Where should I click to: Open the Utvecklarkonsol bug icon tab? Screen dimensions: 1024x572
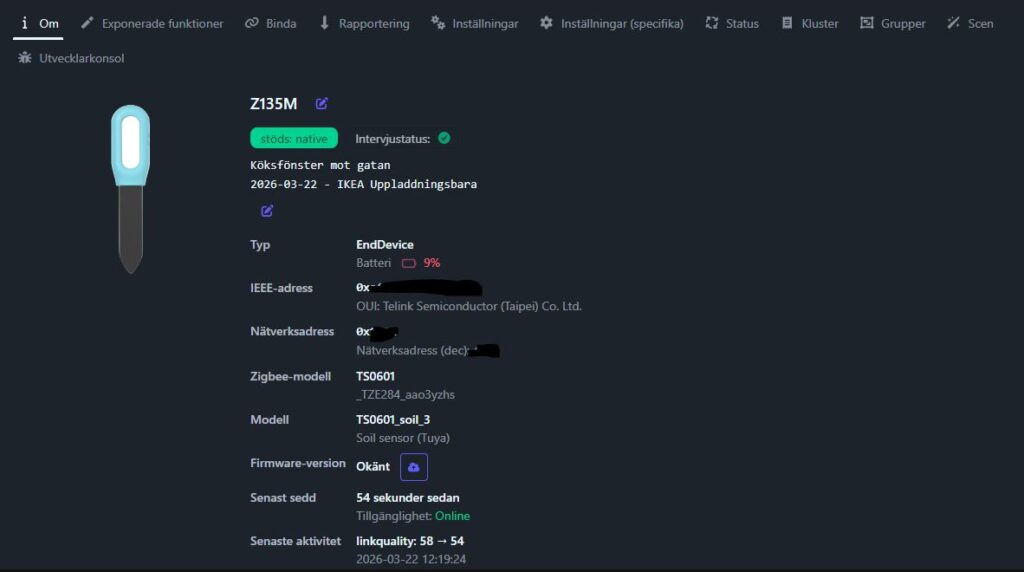[x=71, y=58]
